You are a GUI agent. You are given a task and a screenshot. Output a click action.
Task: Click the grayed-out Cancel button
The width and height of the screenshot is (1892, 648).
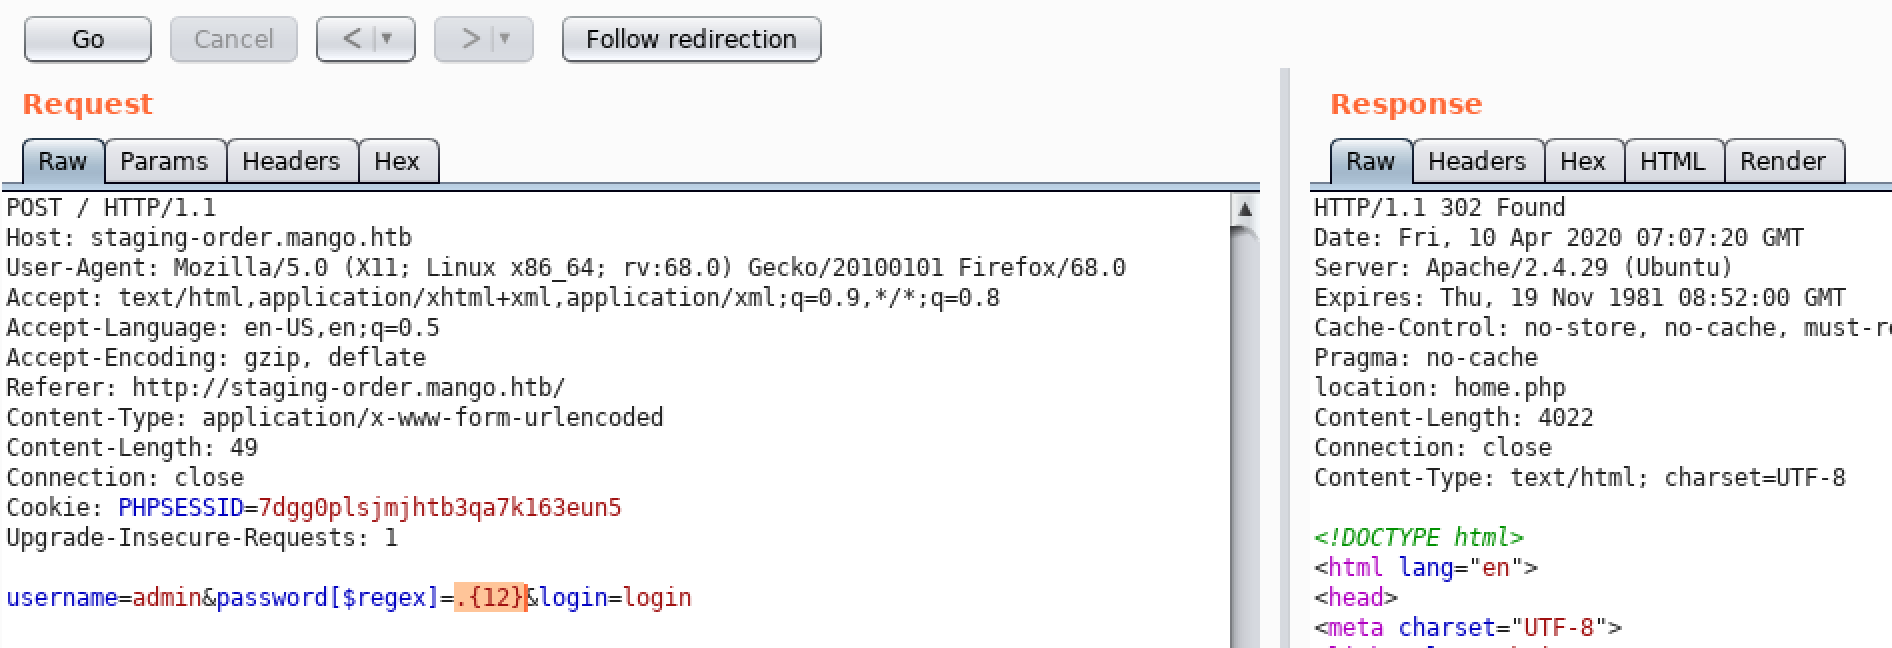click(233, 39)
